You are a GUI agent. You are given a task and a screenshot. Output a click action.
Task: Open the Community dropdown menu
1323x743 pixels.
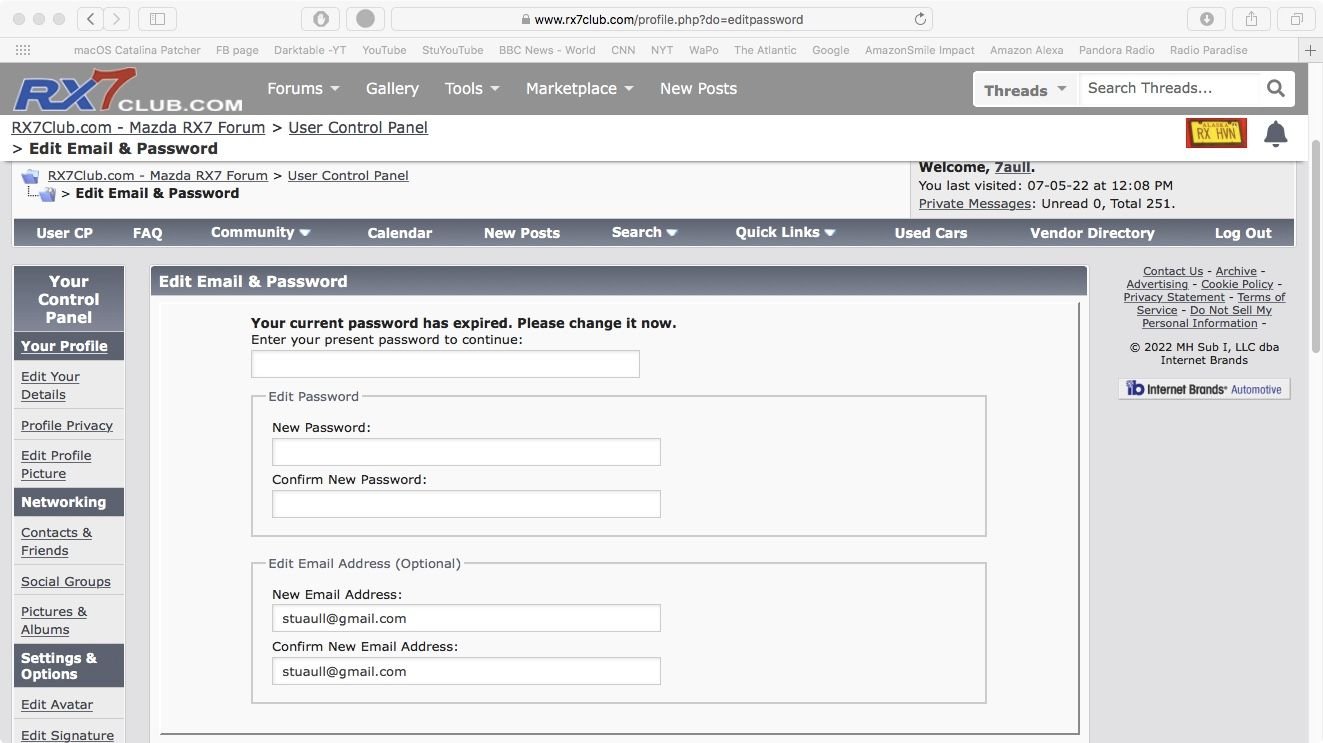[260, 232]
